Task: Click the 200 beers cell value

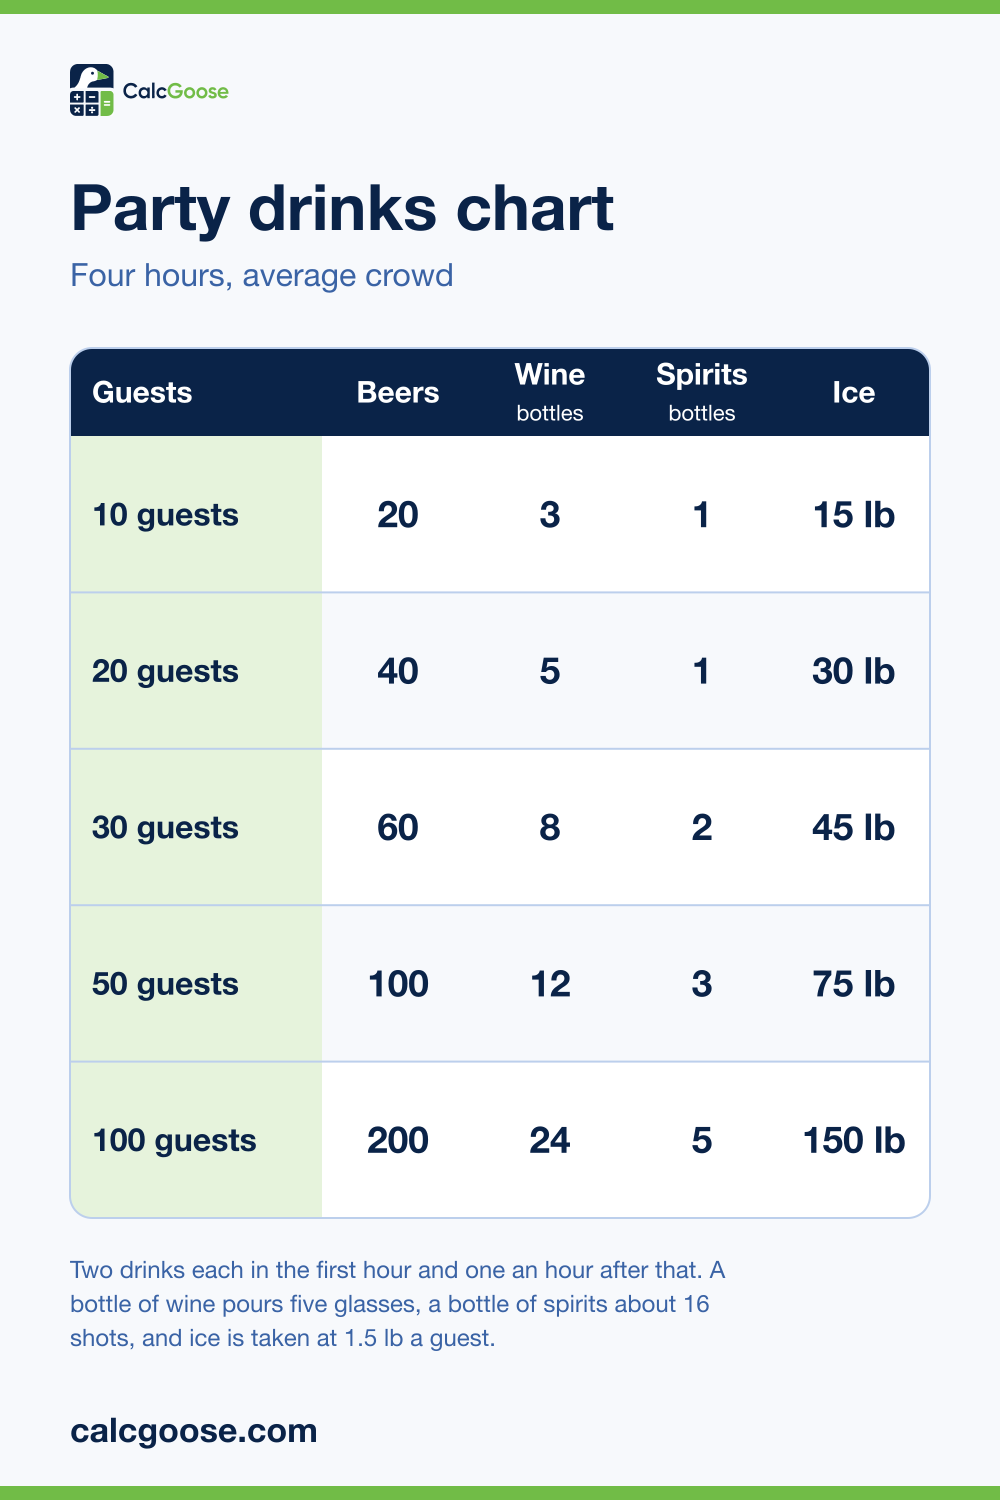Action: (x=398, y=1140)
